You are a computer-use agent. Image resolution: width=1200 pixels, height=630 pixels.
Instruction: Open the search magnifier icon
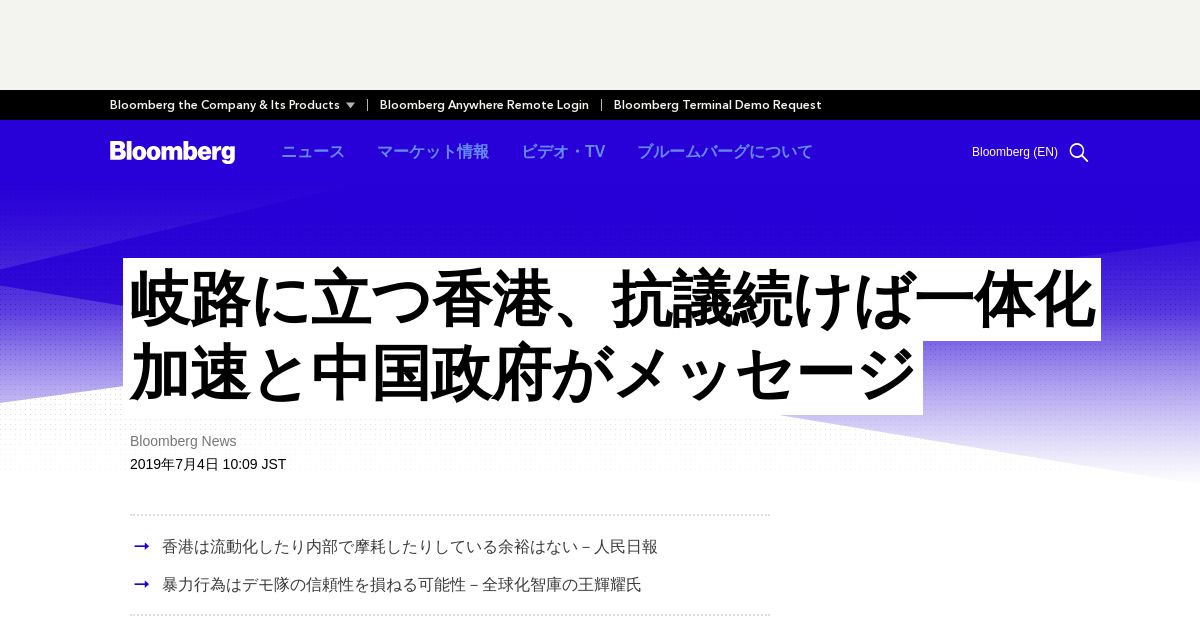1079,152
